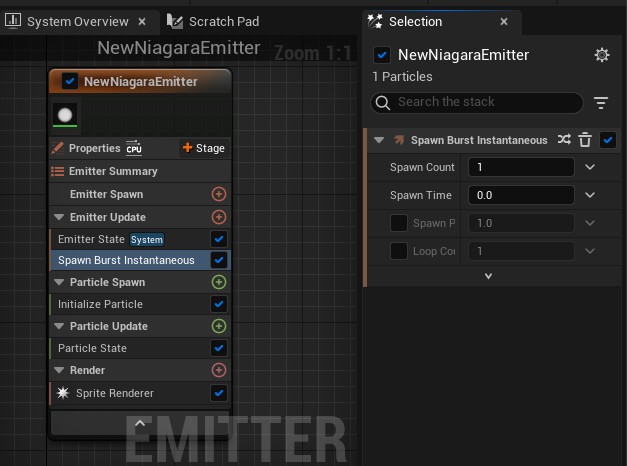627x466 pixels.
Task: Open Spawn Probability dropdown arrow
Action: click(590, 223)
